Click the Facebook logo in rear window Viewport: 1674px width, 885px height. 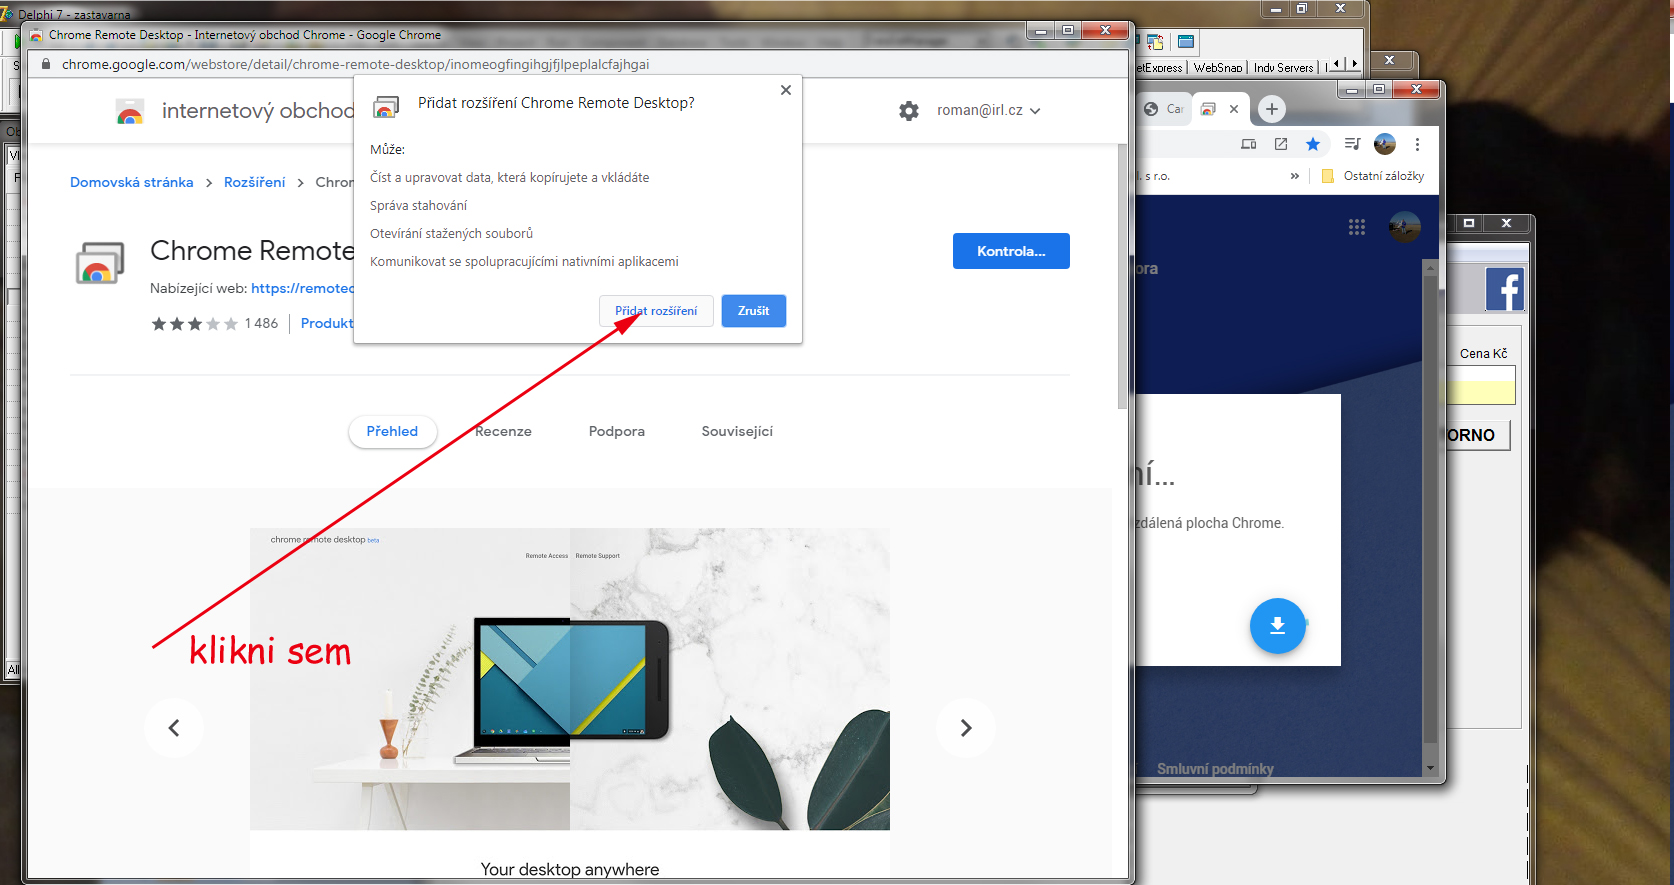point(1504,290)
